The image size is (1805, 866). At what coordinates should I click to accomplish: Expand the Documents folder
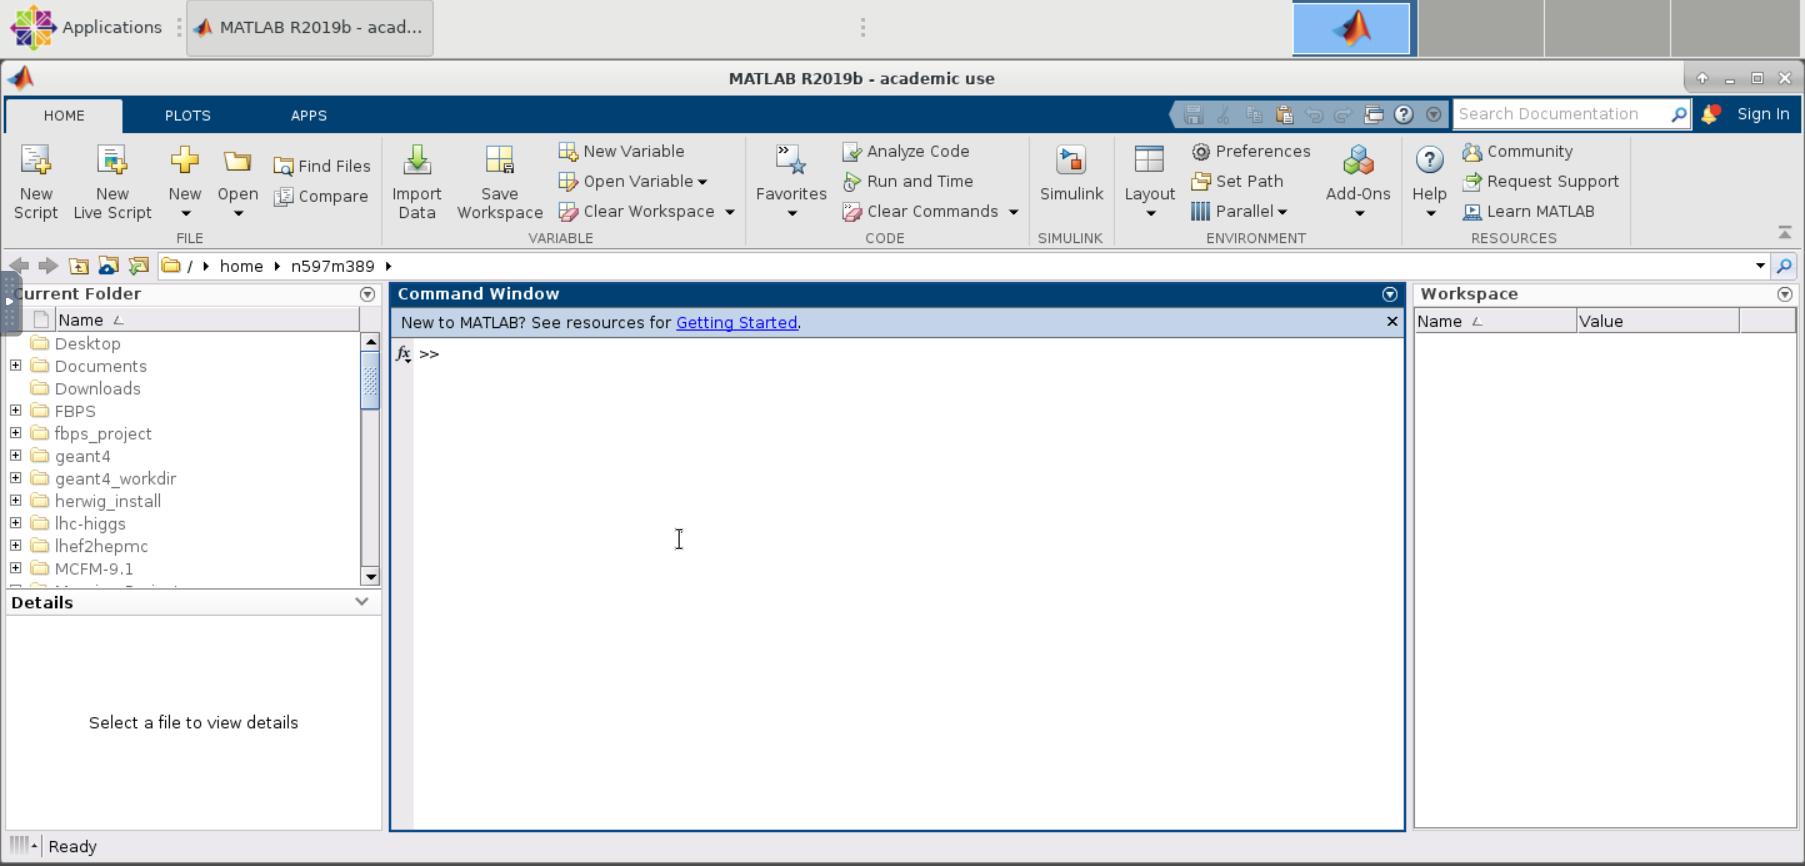15,365
